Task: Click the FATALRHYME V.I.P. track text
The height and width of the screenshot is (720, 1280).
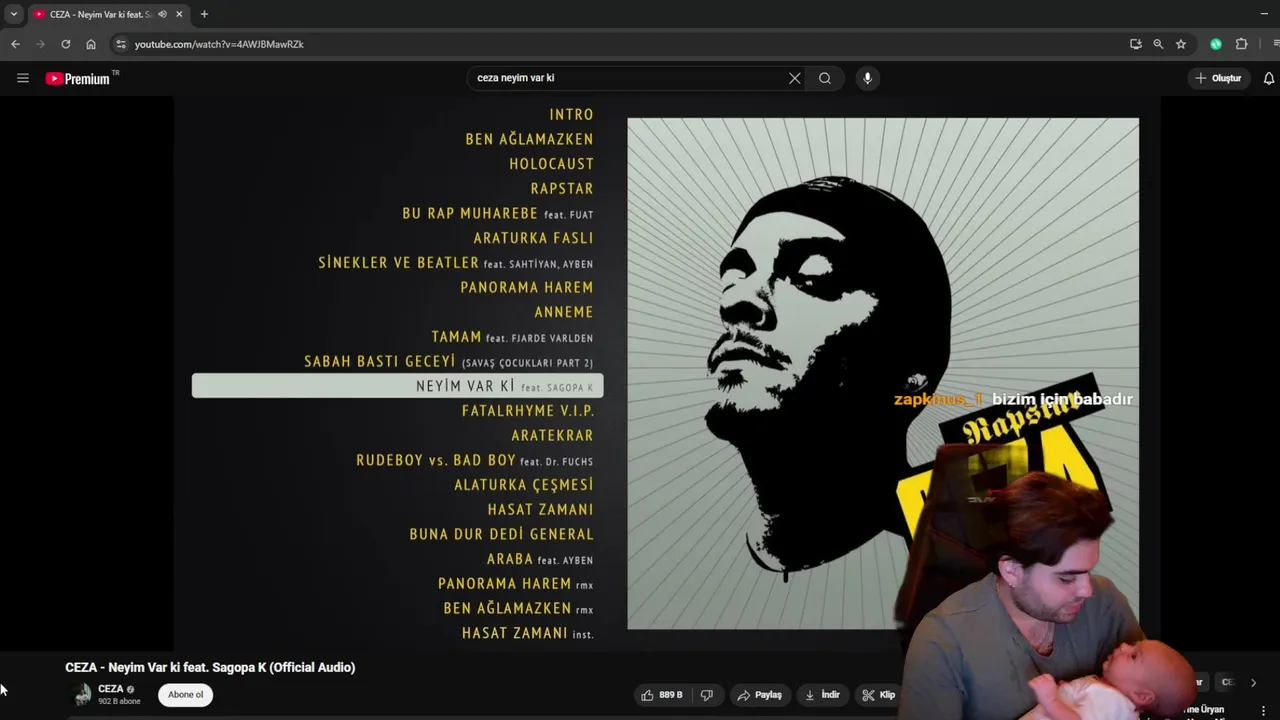Action: [528, 411]
